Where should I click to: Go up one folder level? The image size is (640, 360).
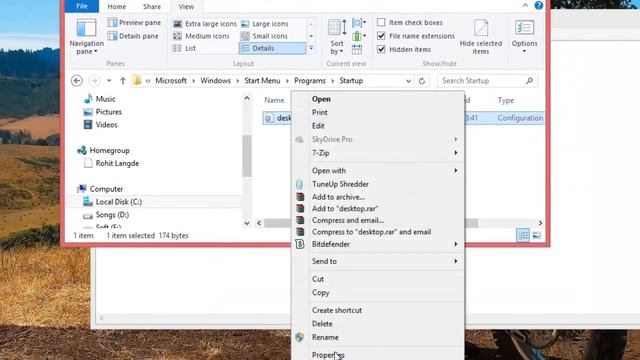tap(122, 81)
